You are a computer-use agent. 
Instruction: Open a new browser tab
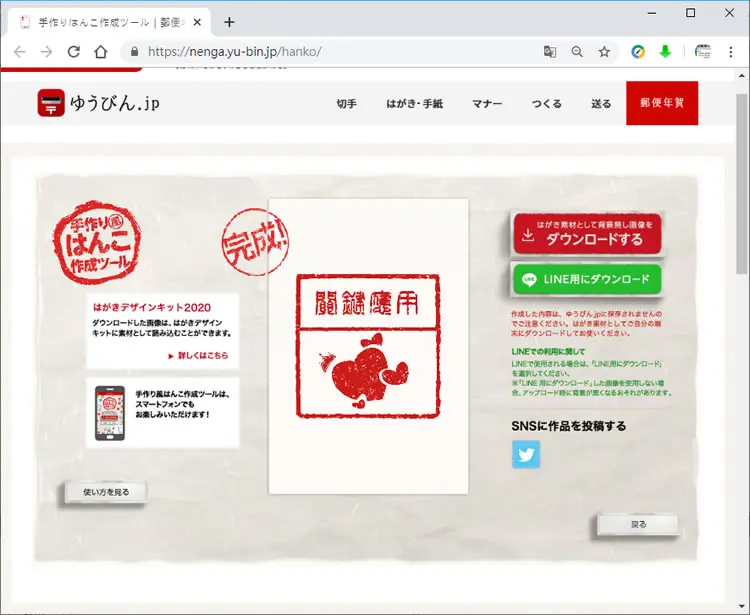pyautogui.click(x=229, y=22)
